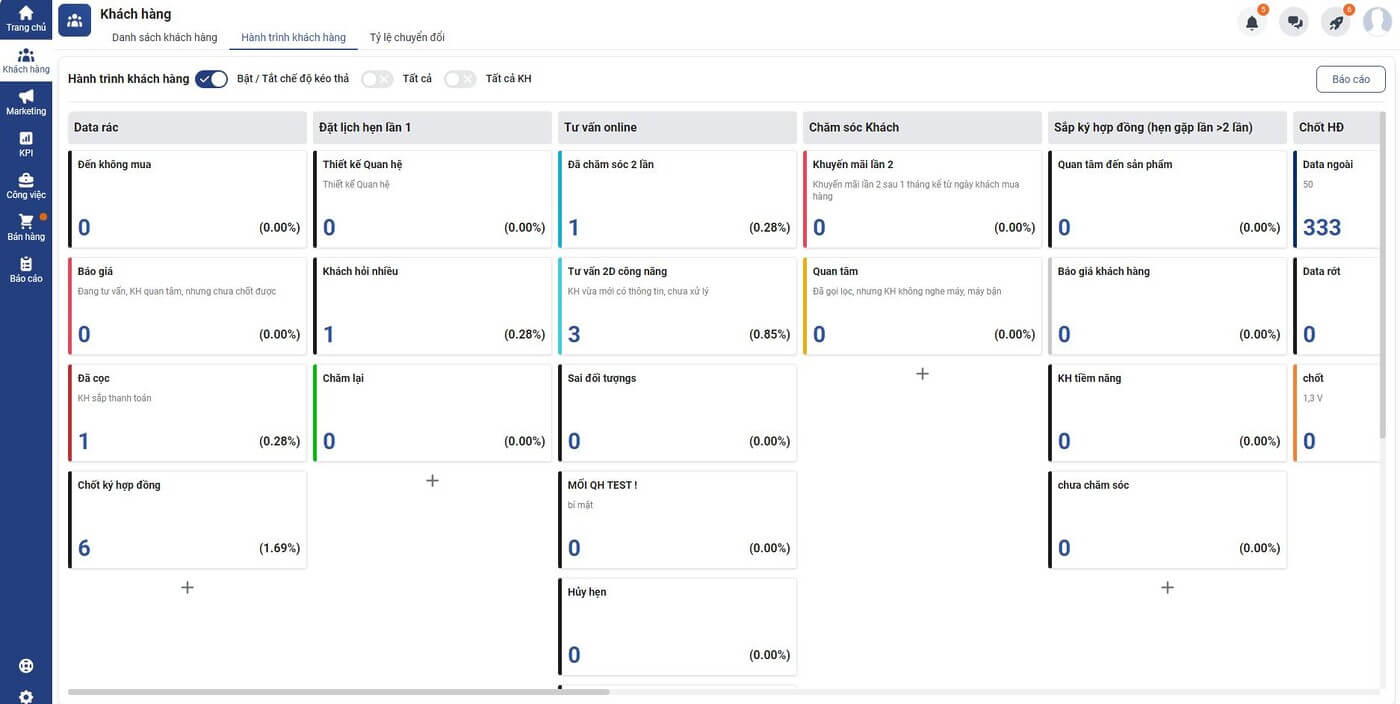Image resolution: width=1400 pixels, height=704 pixels.
Task: Toggle the drag-and-drop mode switch
Action: point(212,79)
